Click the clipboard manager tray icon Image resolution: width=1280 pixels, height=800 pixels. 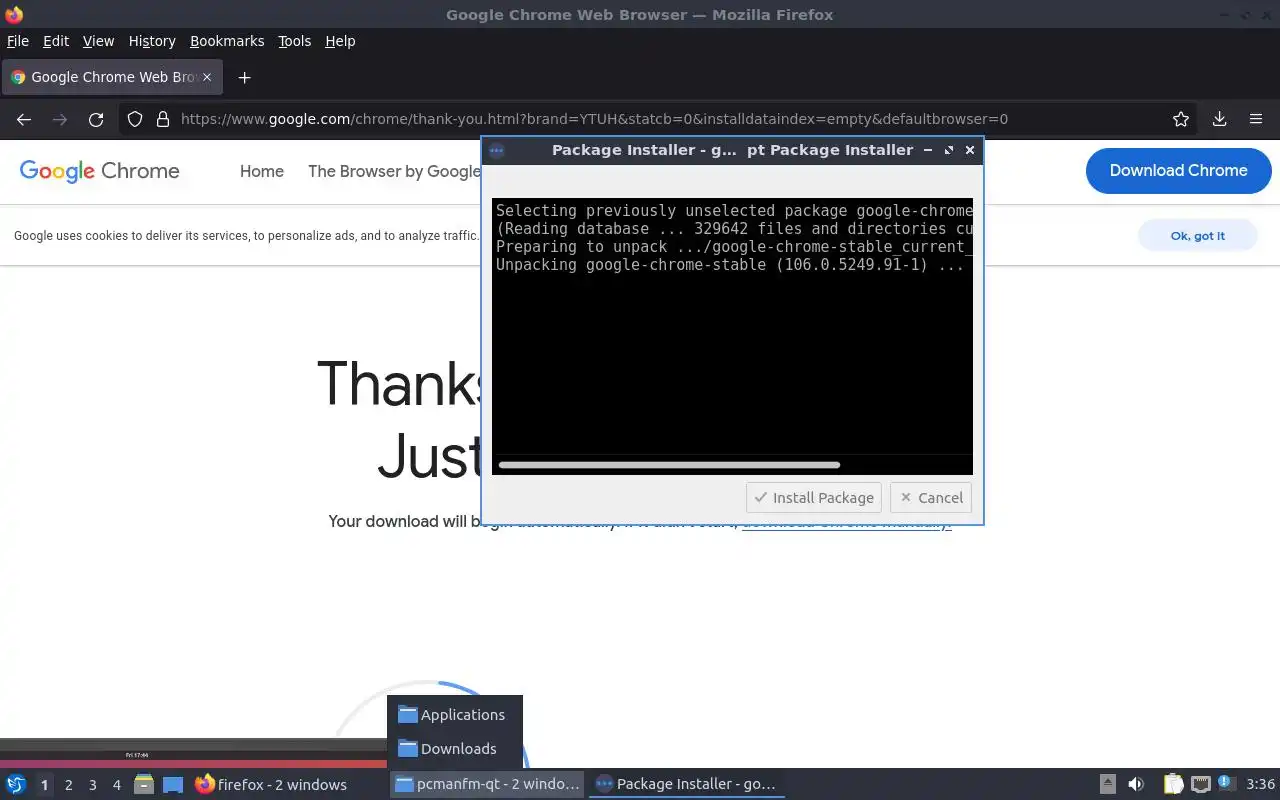pyautogui.click(x=1173, y=784)
